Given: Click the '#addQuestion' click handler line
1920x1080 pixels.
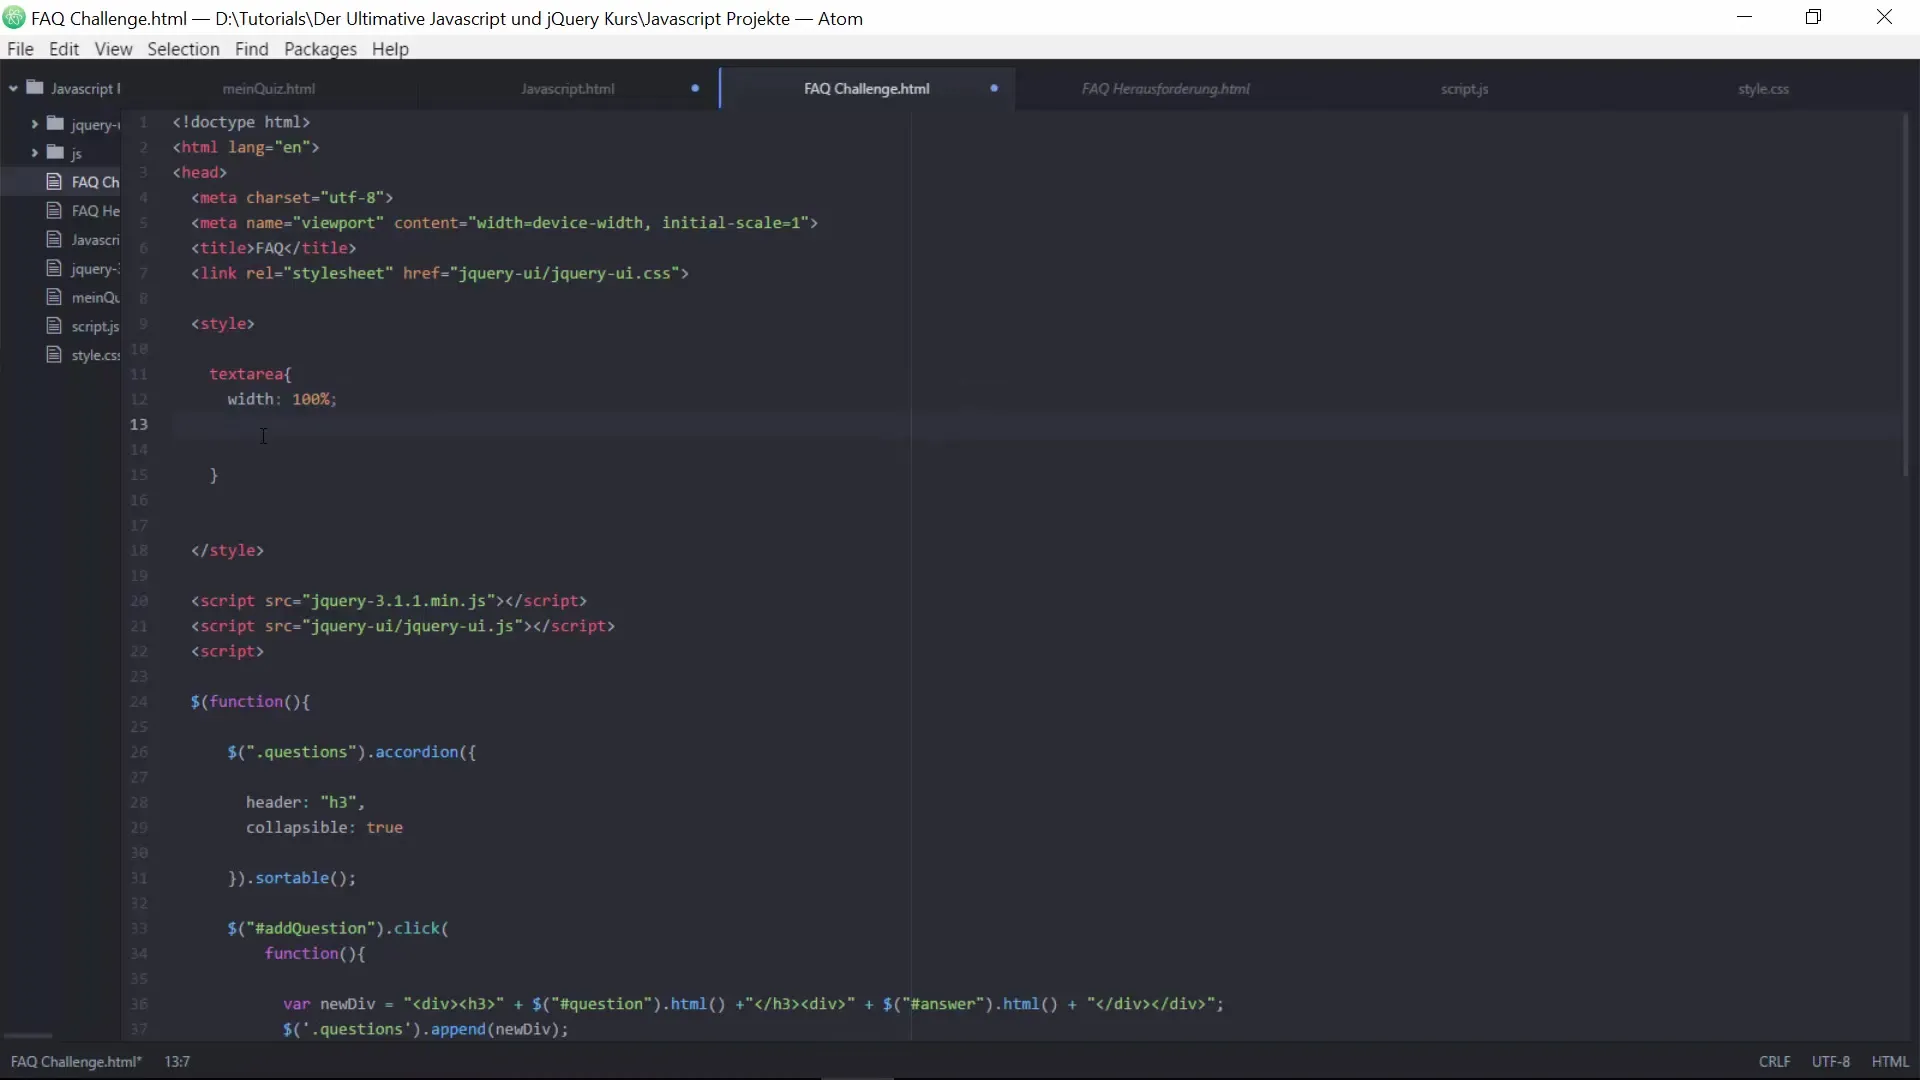Looking at the screenshot, I should [338, 929].
